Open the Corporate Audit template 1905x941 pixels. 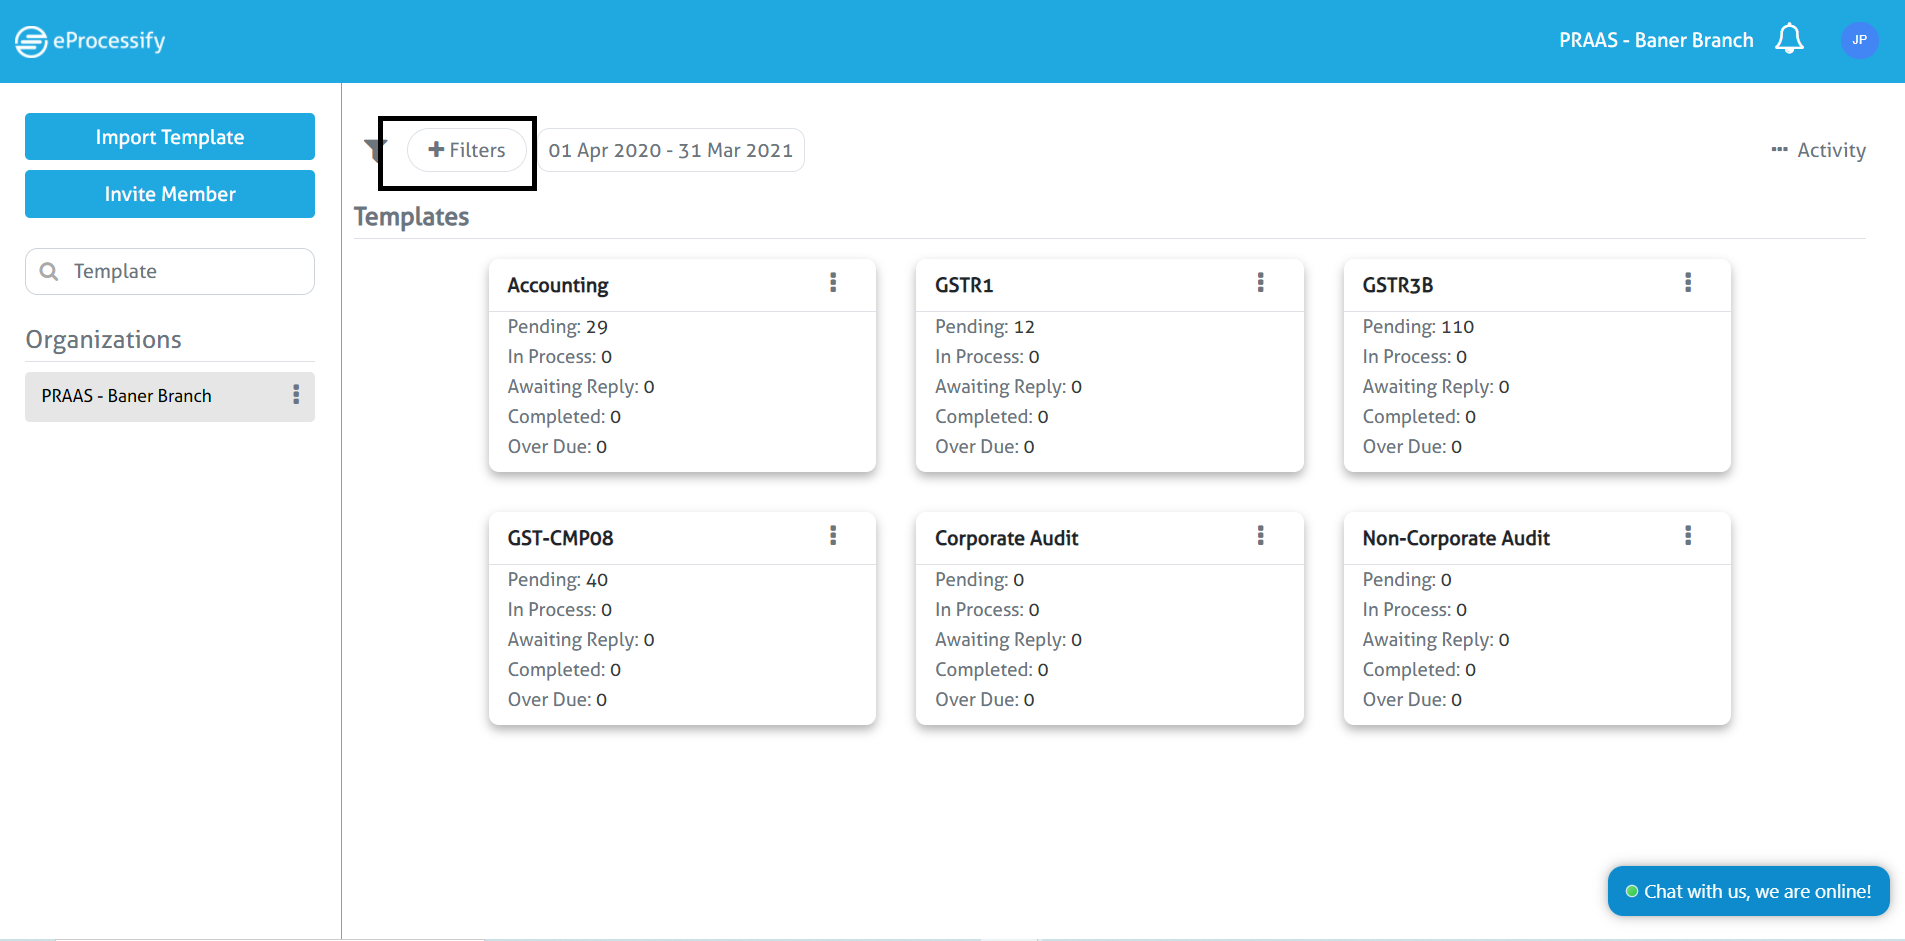(x=1007, y=538)
